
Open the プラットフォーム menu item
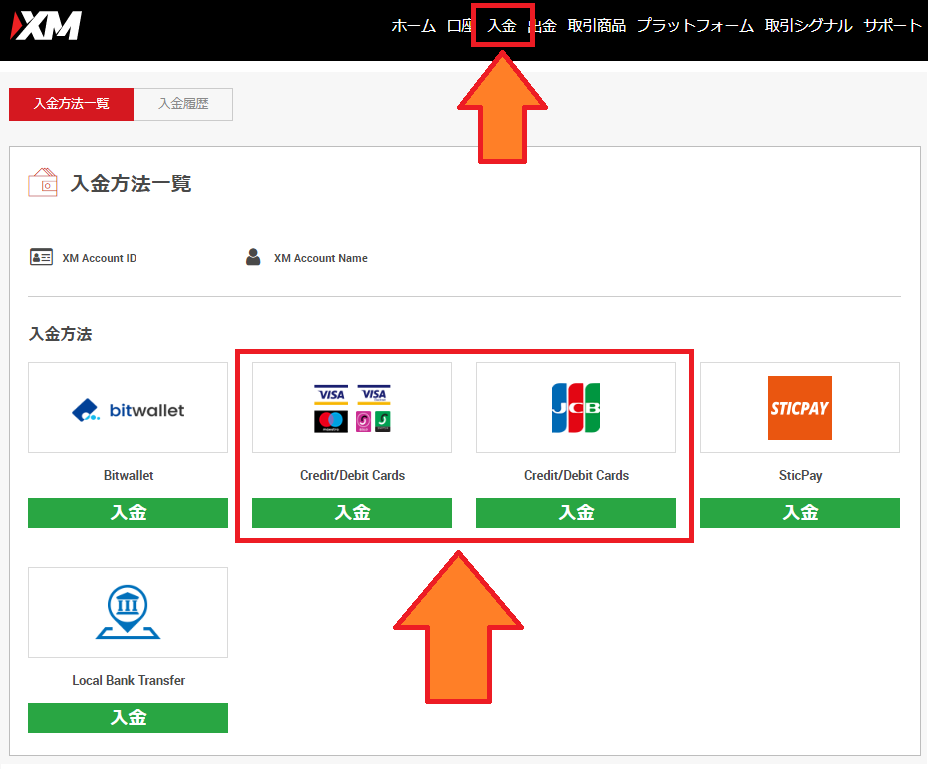click(695, 26)
